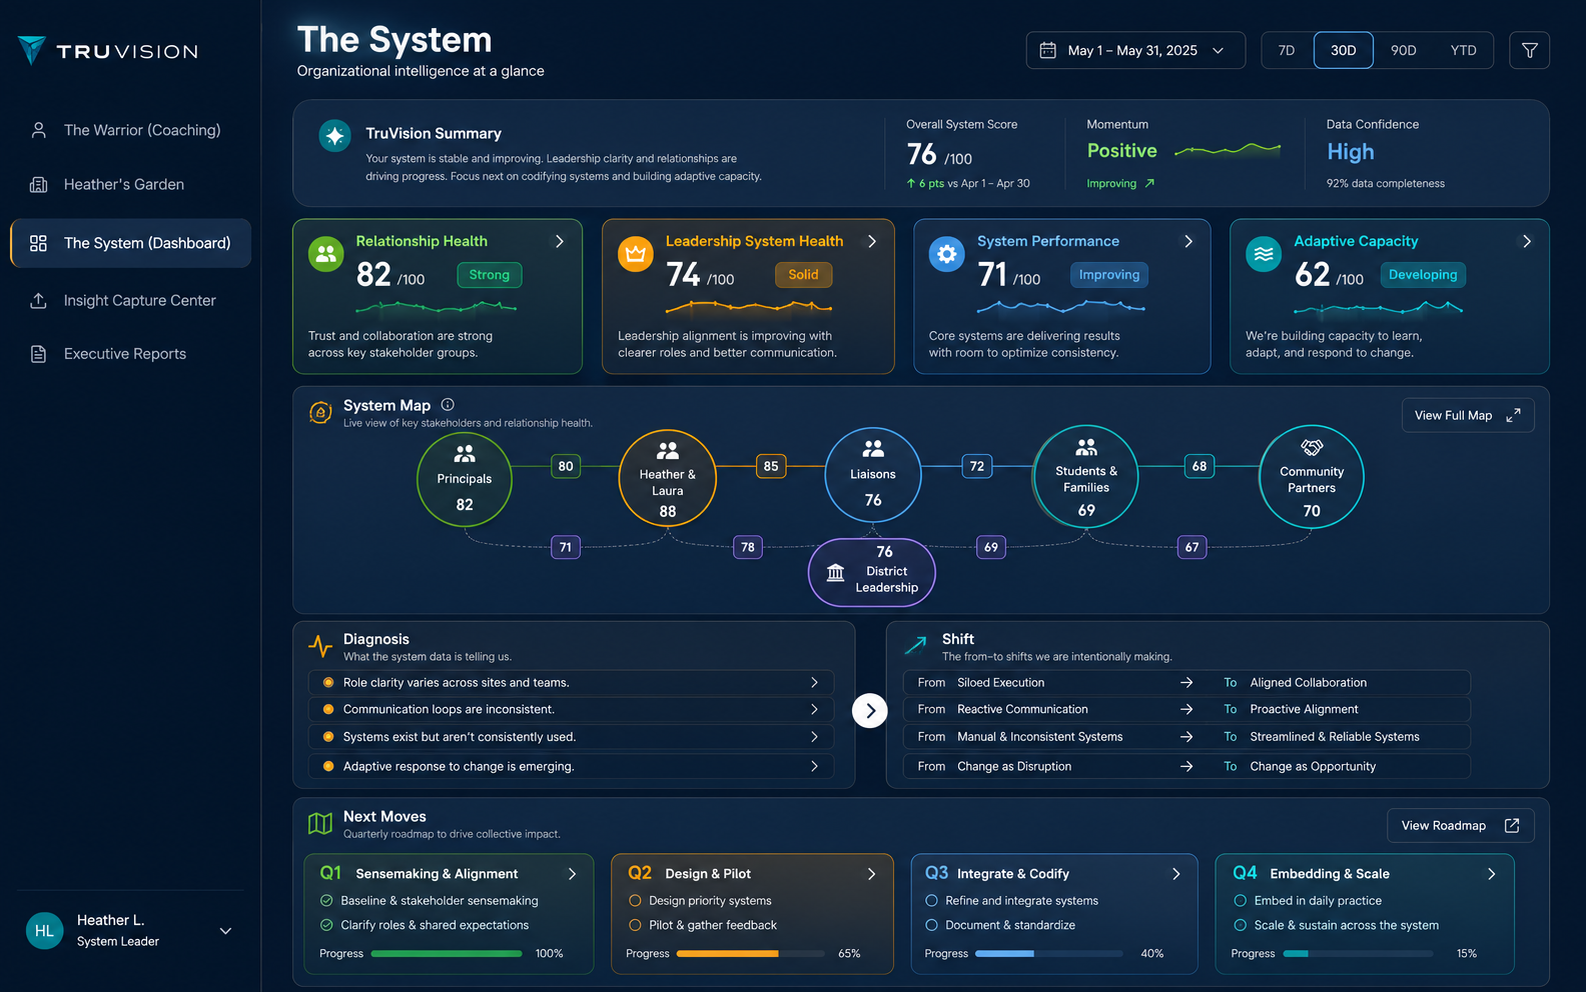The image size is (1586, 992).
Task: Click the Students & Families 69 node
Action: pos(1086,477)
